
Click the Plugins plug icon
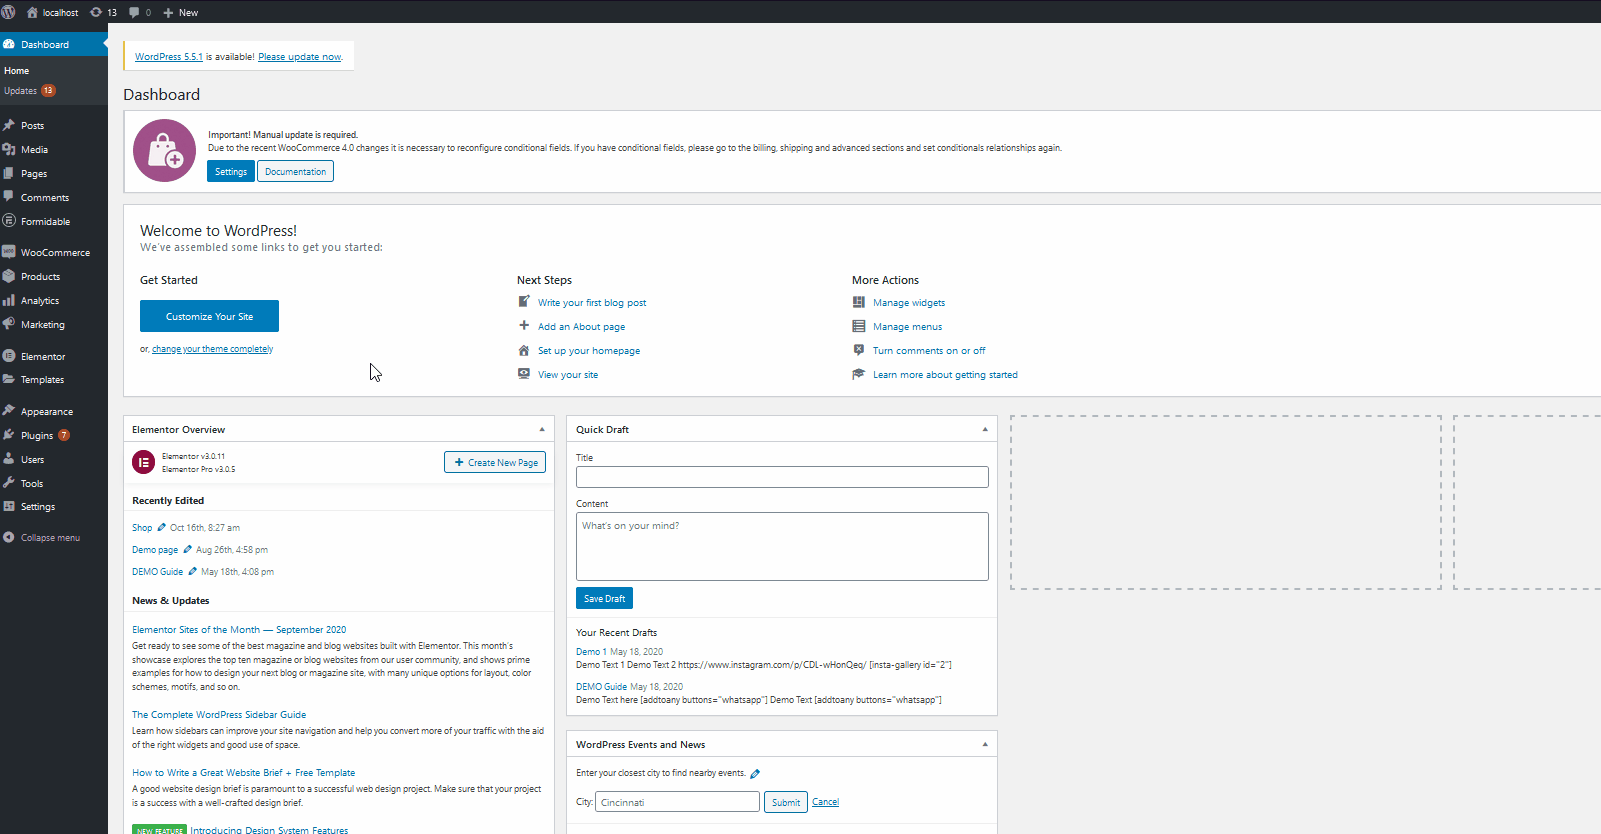click(x=9, y=435)
